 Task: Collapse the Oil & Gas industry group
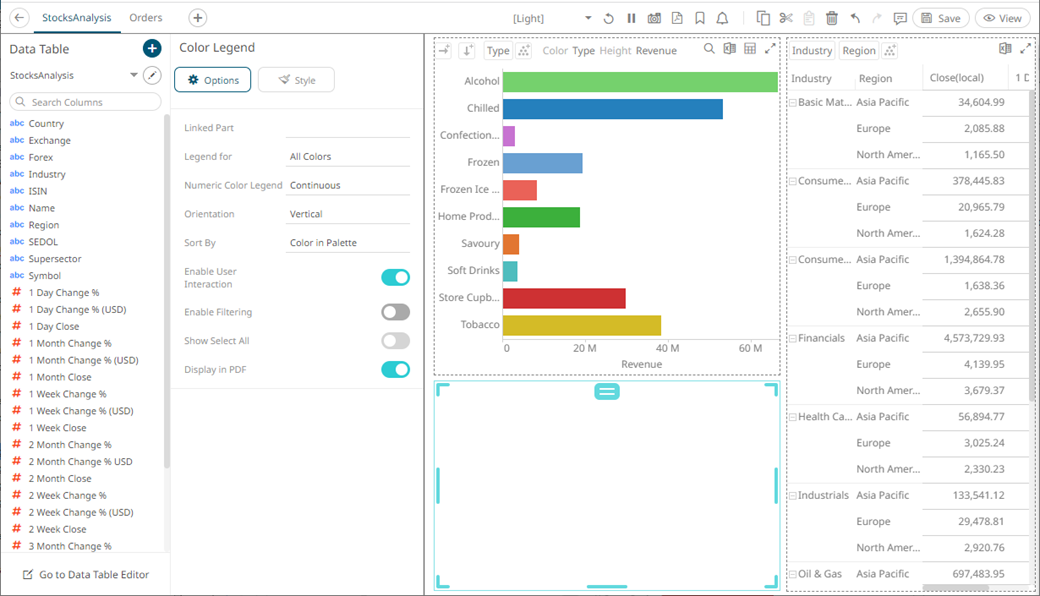793,574
